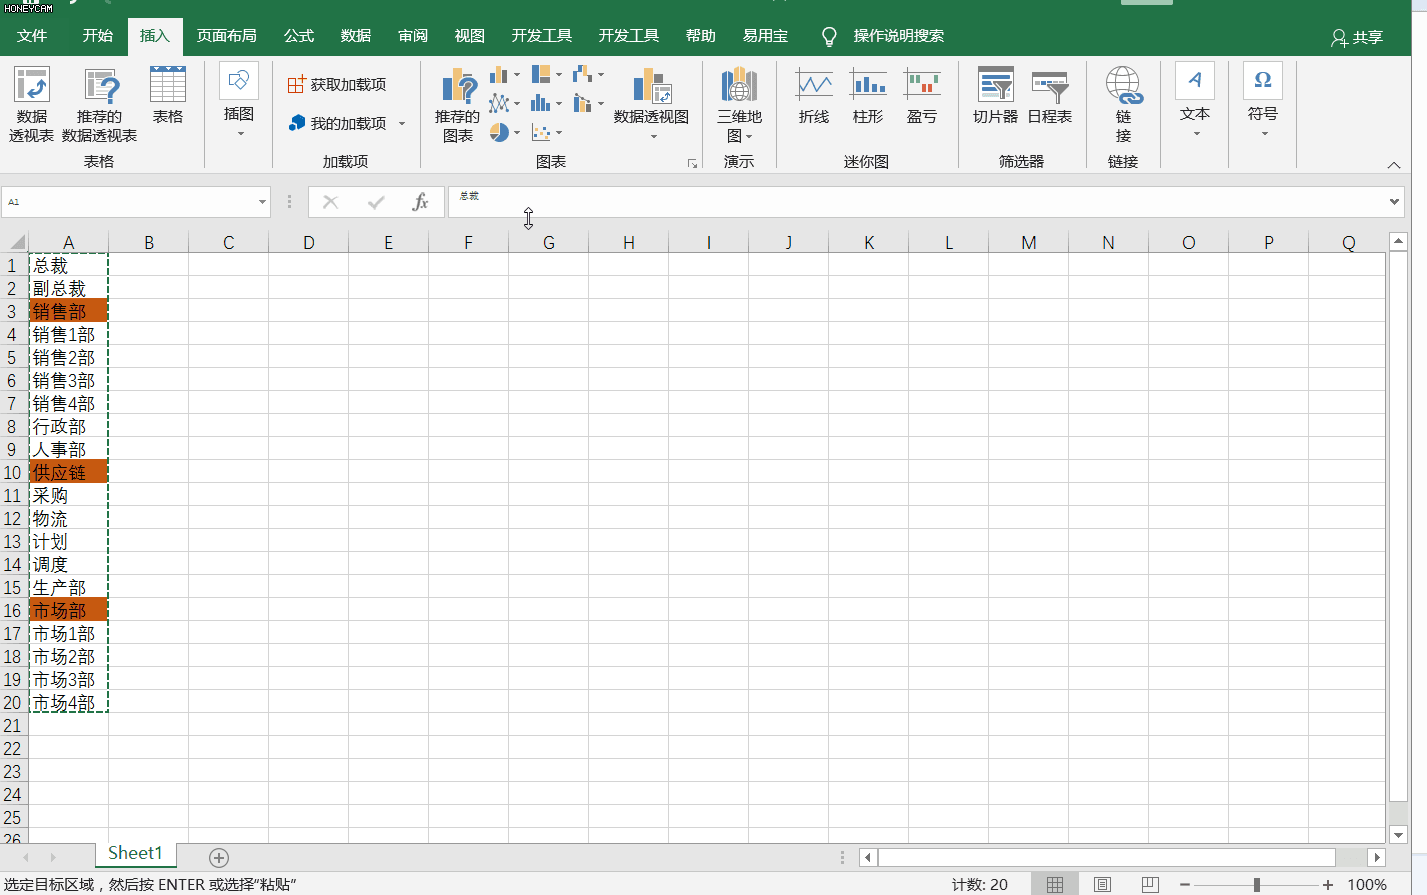Viewport: 1427px width, 895px height.
Task: Open the 符号 symbol menu
Action: (1263, 100)
